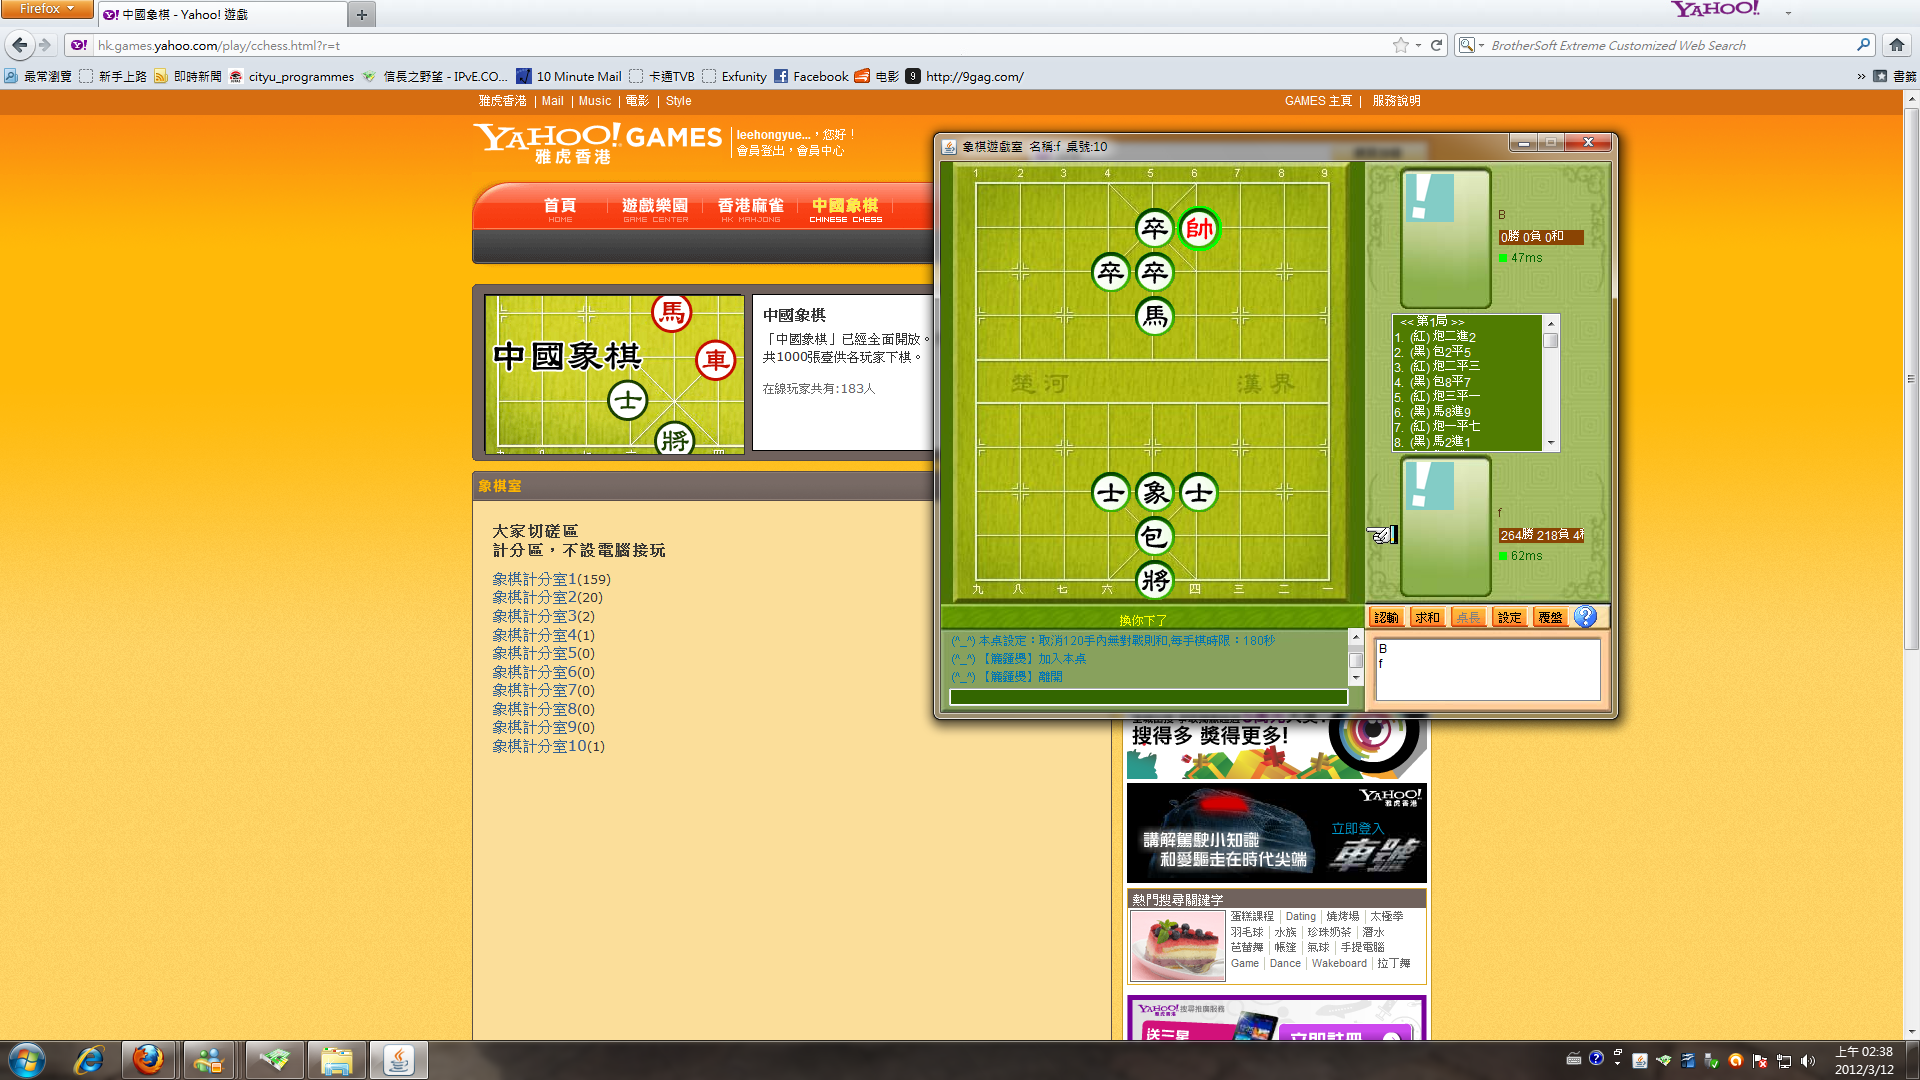Screen dimensions: 1920x1080
Task: Open the Firefox menu dropdown
Action: (x=46, y=9)
